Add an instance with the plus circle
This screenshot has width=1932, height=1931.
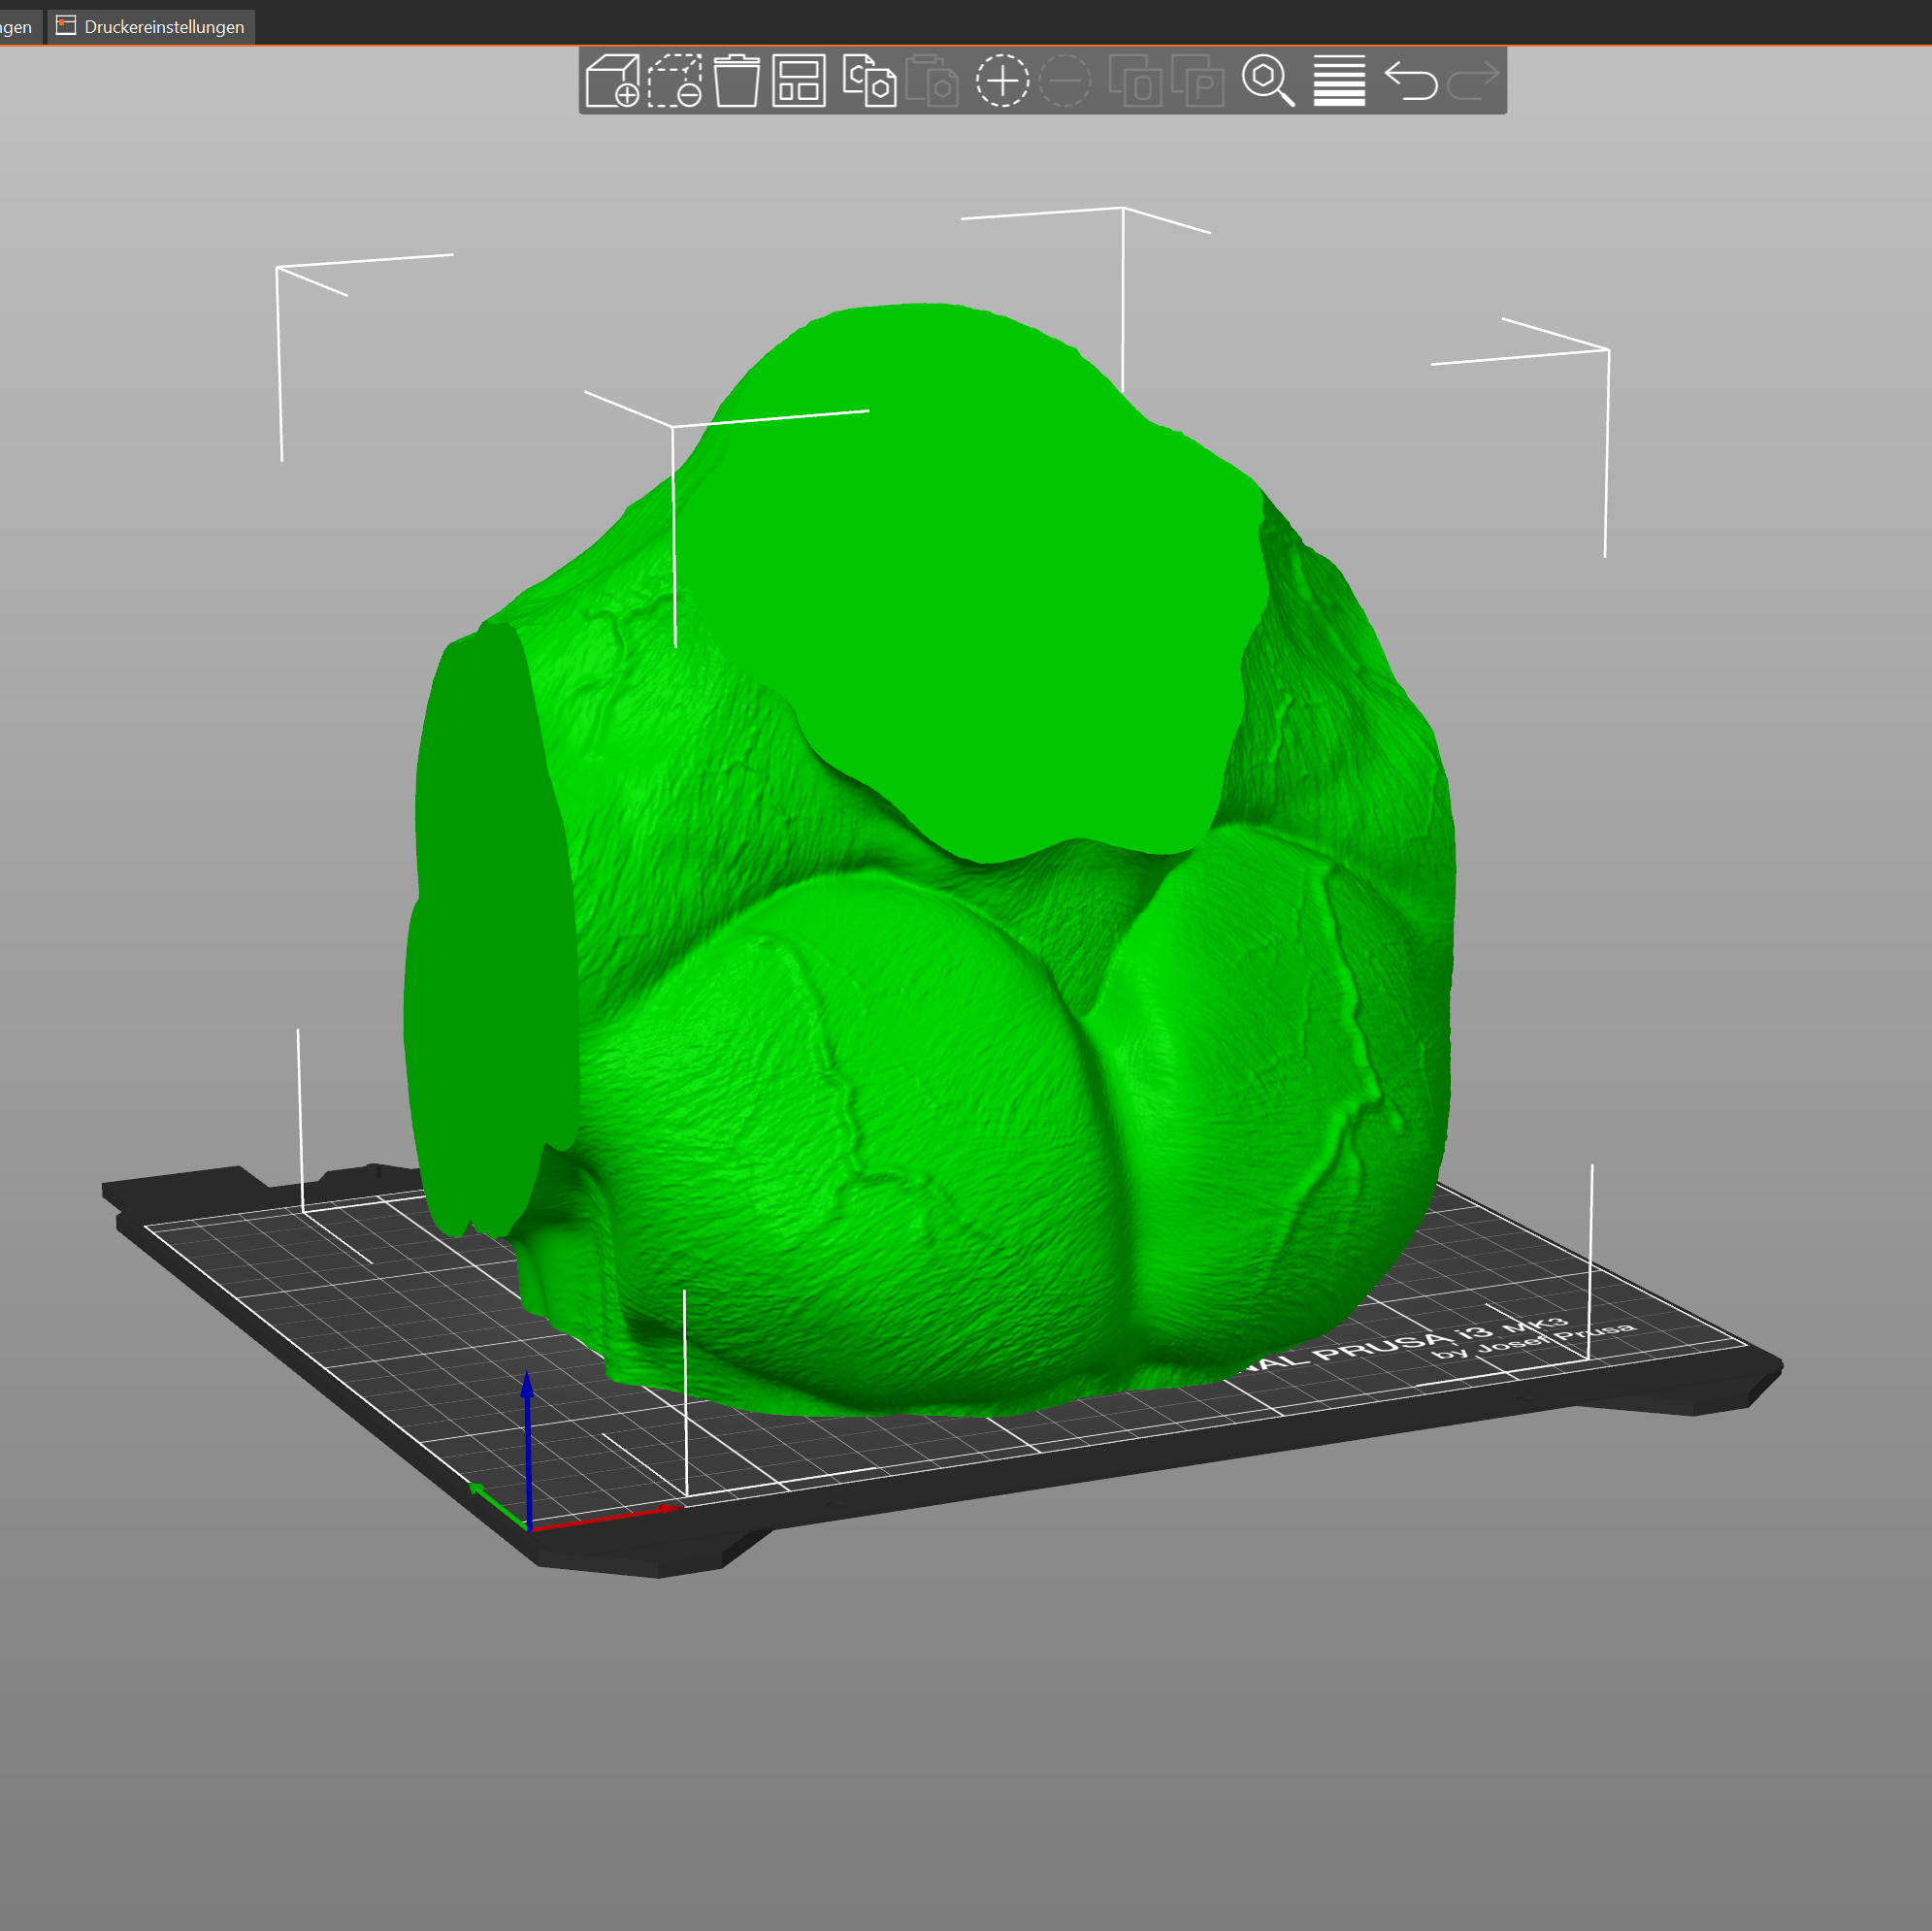(1002, 81)
